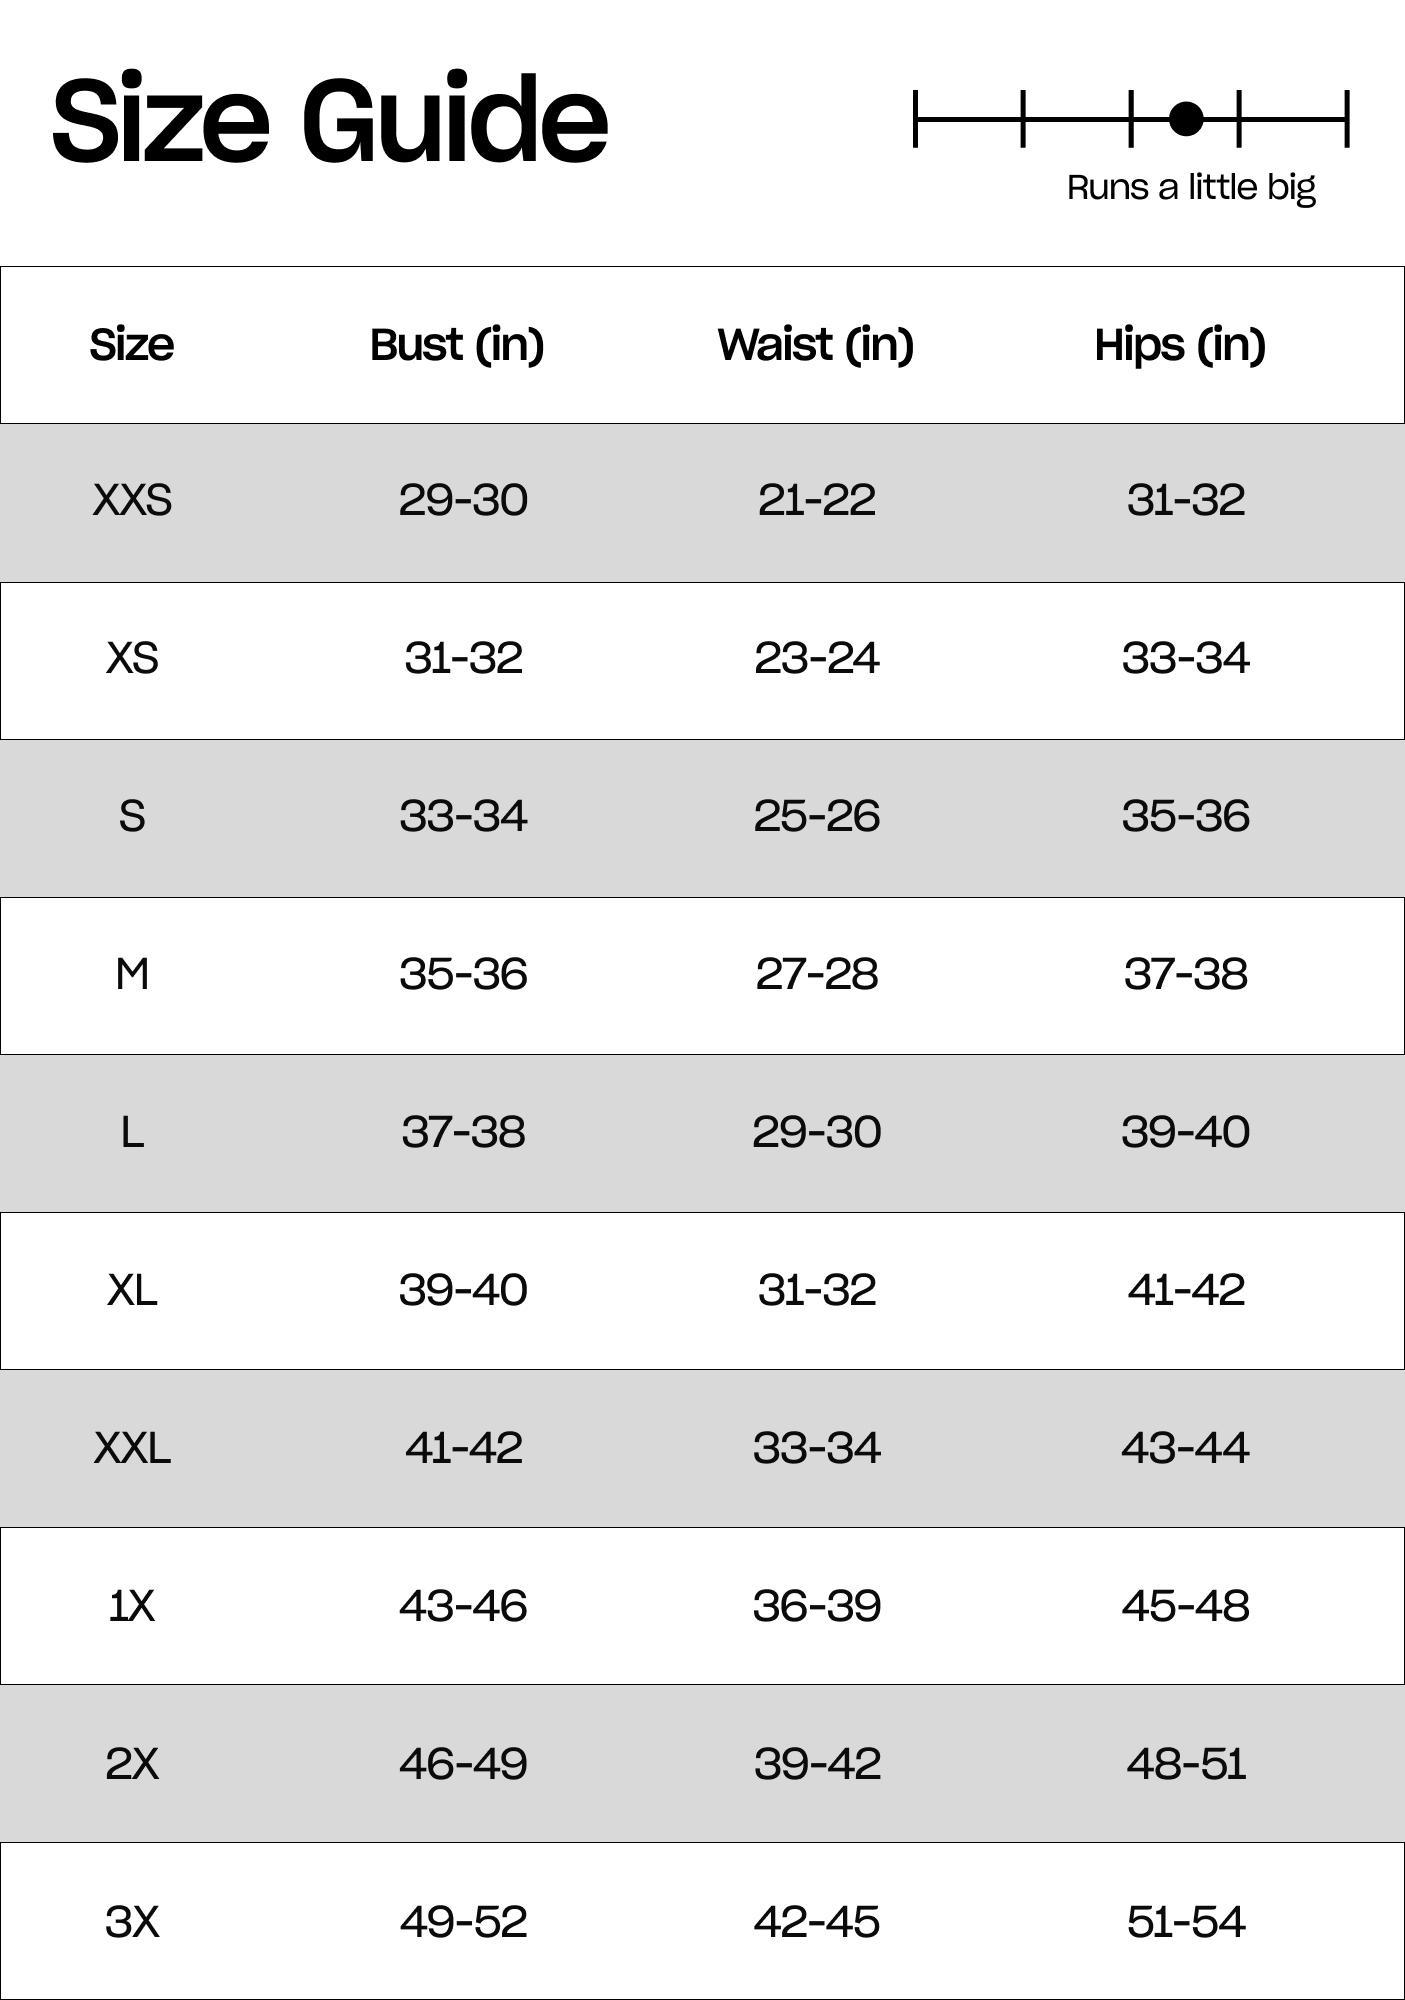Click the "Runs a little big" label
Image resolution: width=1405 pixels, height=2000 pixels.
coord(1191,187)
